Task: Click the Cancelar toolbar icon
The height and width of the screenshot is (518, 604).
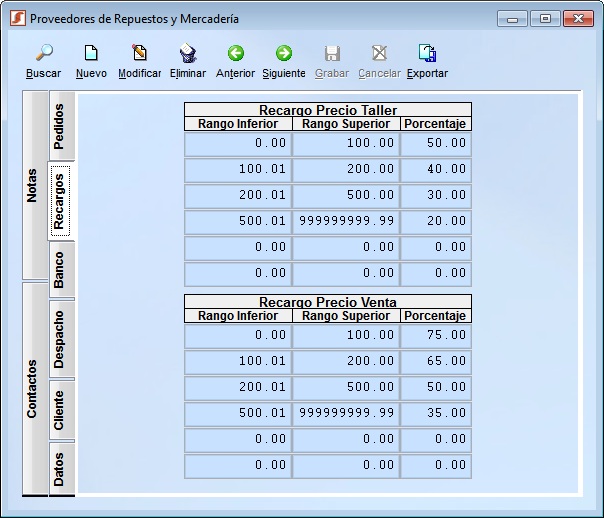Action: pyautogui.click(x=379, y=53)
